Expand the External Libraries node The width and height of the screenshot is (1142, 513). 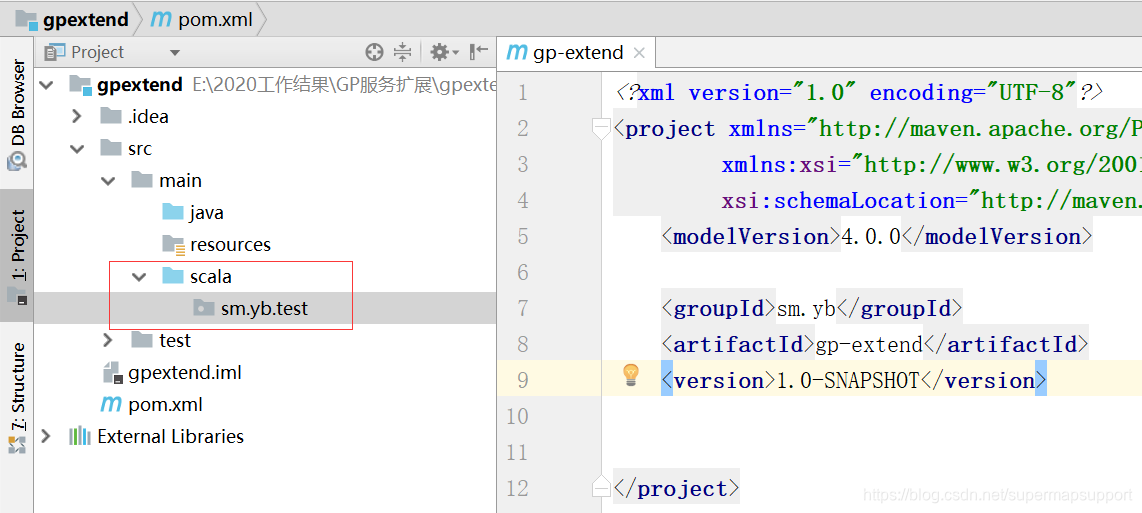(x=47, y=436)
